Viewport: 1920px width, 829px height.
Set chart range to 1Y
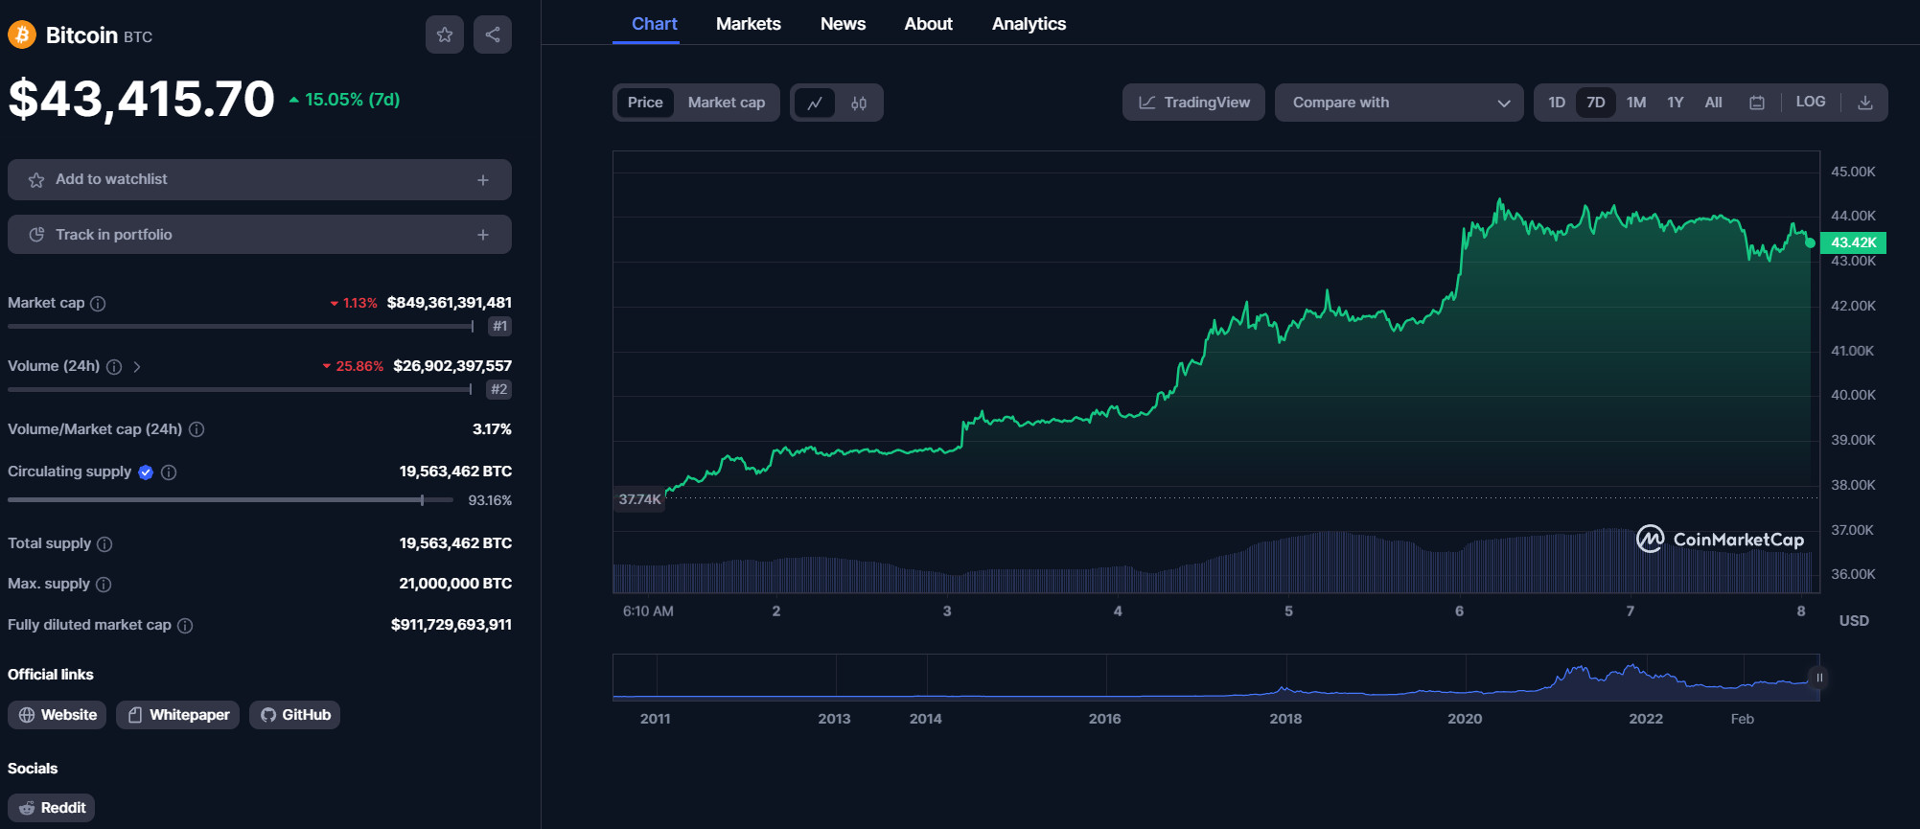pos(1676,102)
